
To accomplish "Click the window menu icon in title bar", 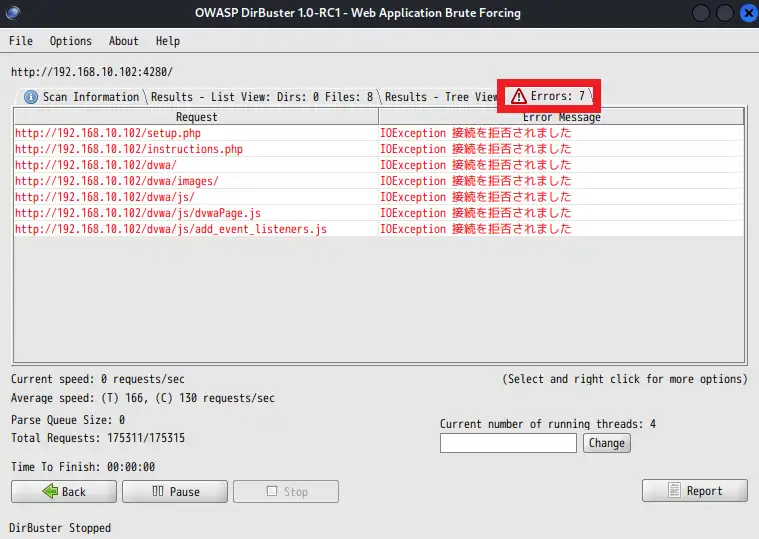I will tap(14, 14).
